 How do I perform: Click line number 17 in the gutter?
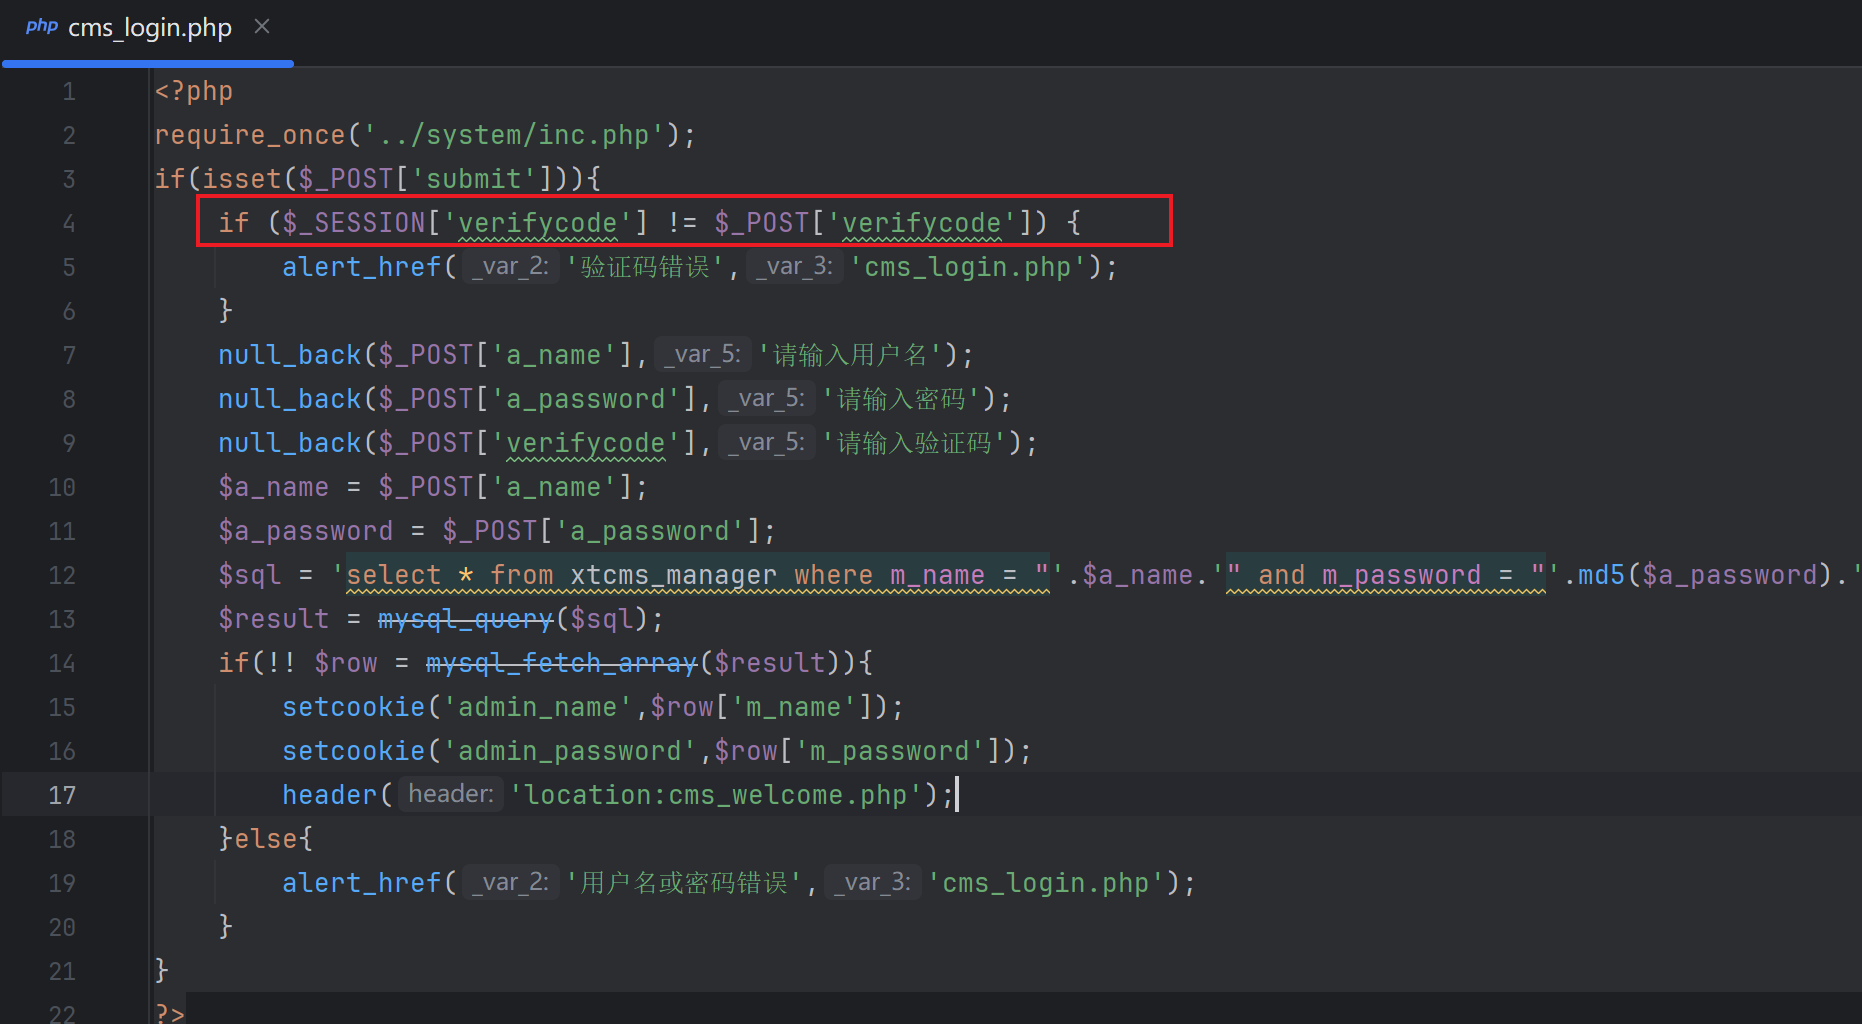point(62,795)
